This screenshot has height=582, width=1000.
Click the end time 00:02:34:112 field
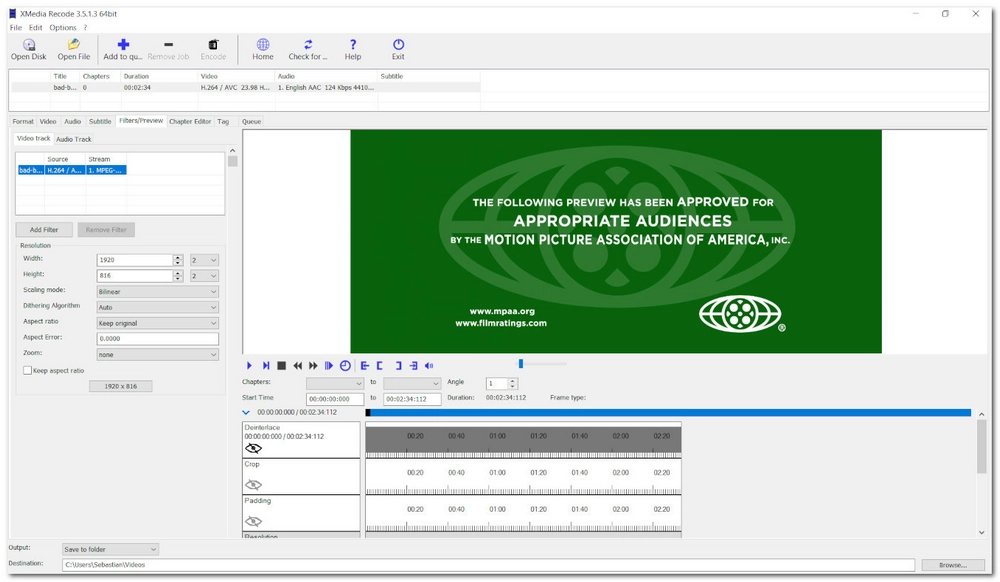[412, 399]
